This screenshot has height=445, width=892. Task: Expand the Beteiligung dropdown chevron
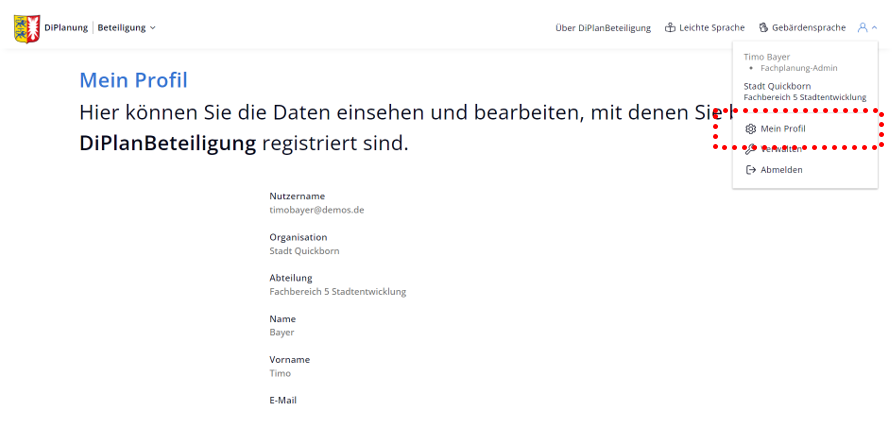coord(153,28)
